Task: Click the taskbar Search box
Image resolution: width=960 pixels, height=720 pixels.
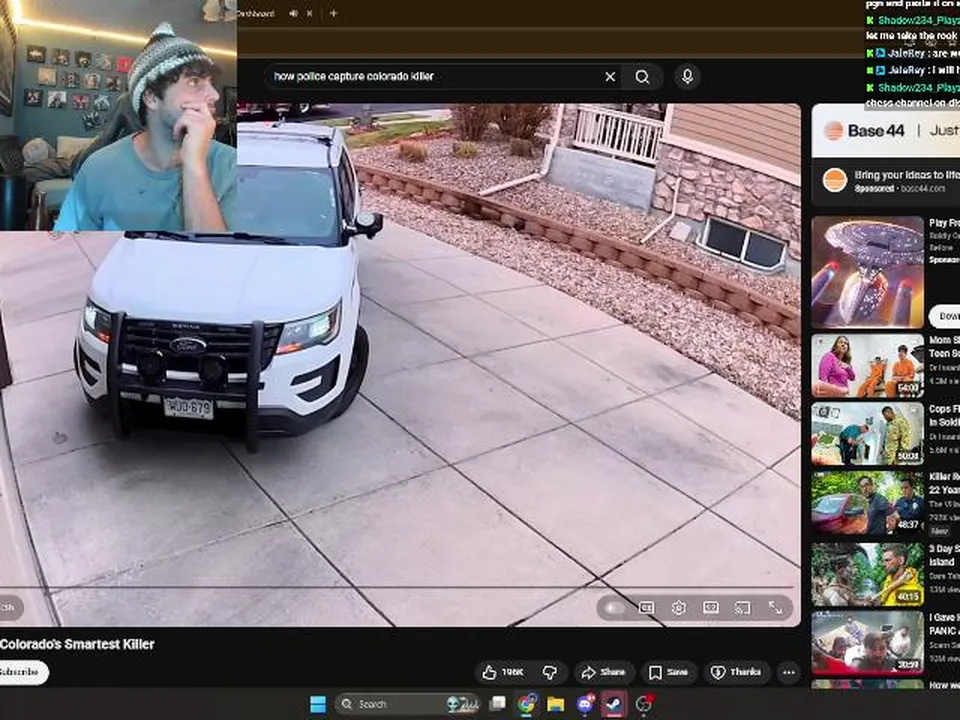Action: click(407, 704)
